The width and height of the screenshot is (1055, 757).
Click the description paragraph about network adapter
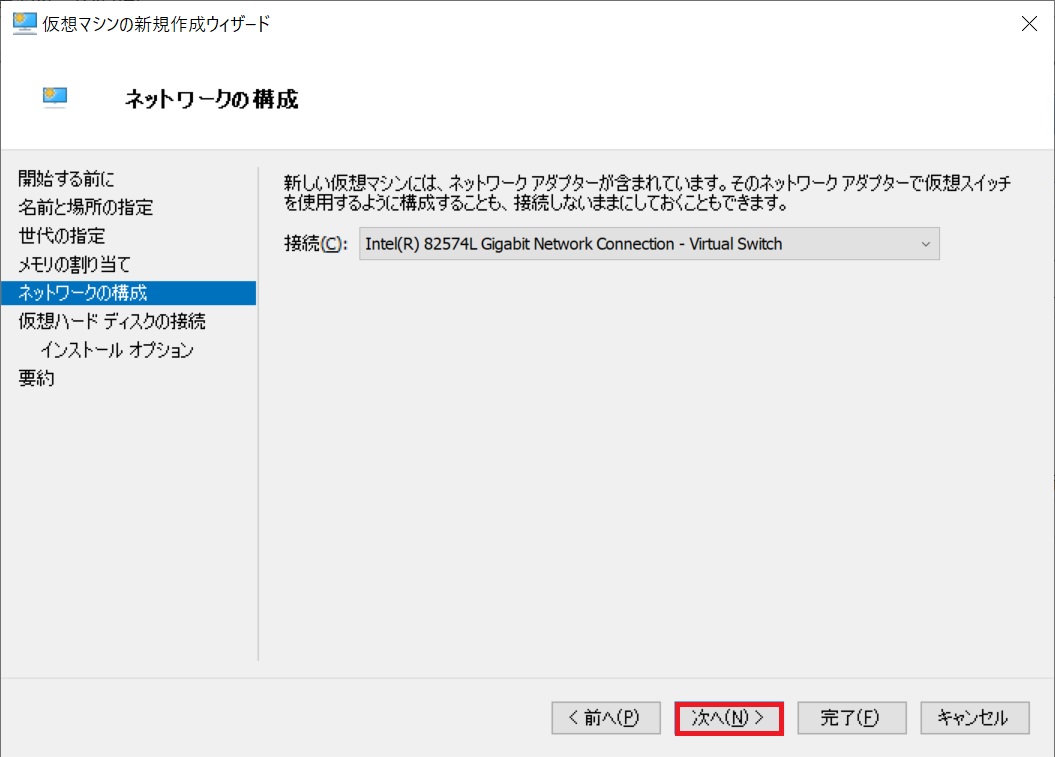click(647, 192)
